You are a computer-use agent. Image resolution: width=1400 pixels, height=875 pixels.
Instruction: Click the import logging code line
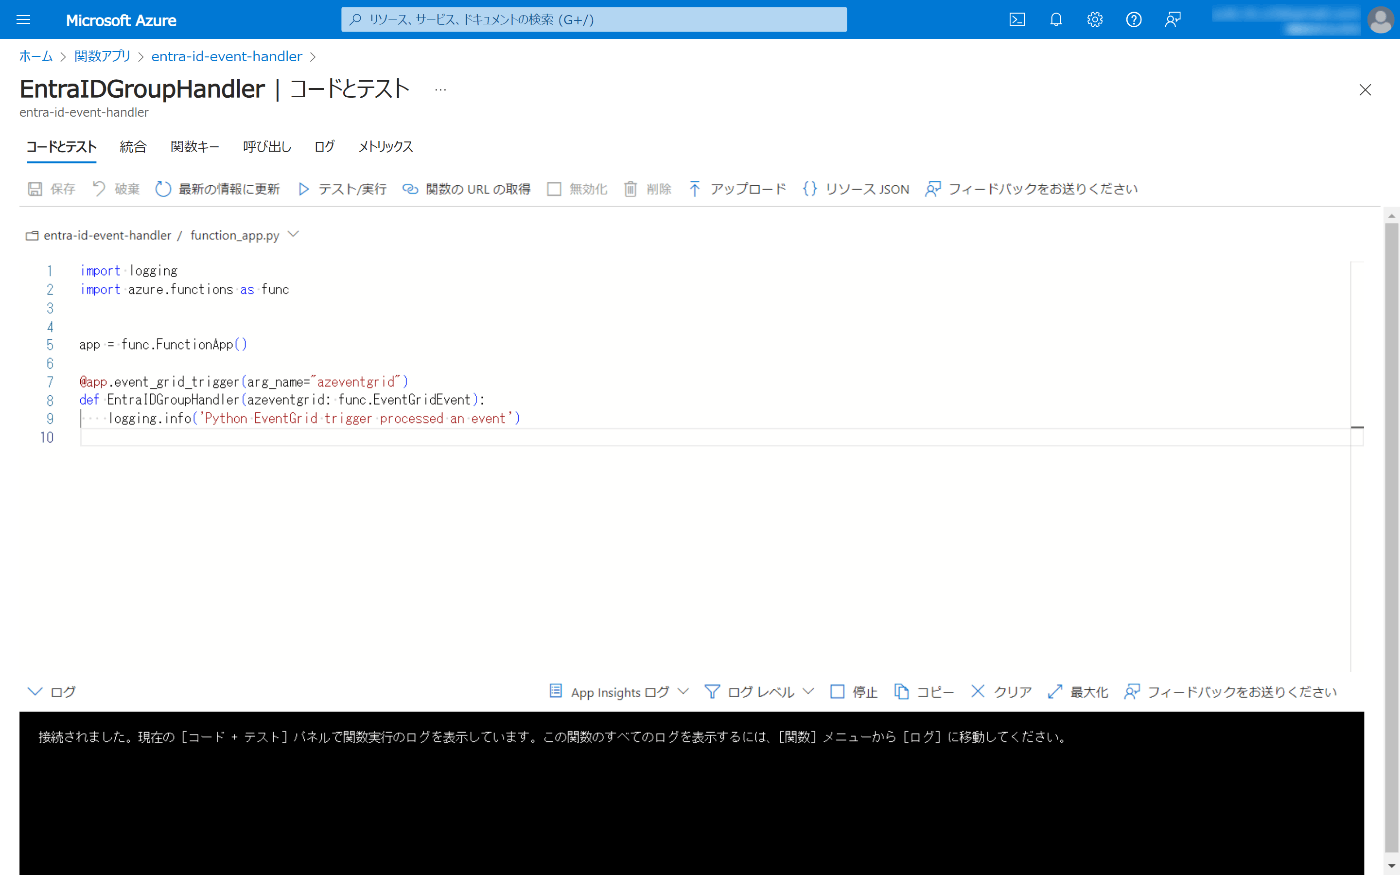coord(129,271)
